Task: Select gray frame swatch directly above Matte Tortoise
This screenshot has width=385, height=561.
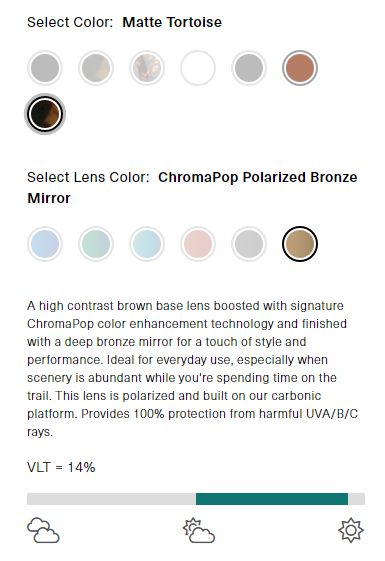Action: 45,68
